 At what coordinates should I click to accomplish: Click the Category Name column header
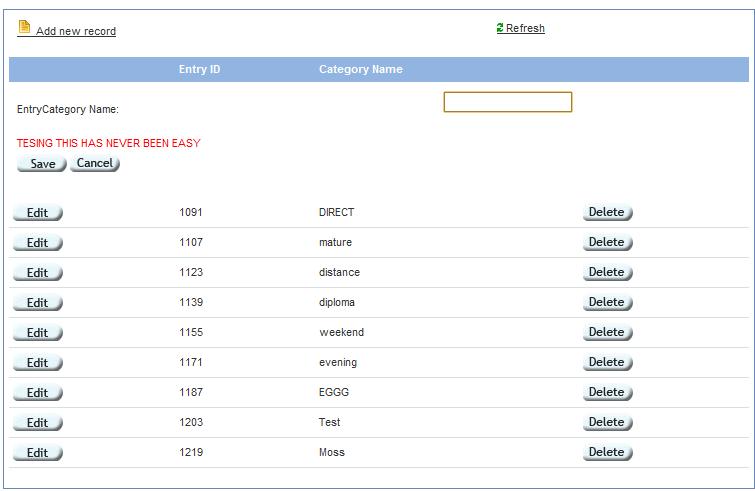point(361,69)
